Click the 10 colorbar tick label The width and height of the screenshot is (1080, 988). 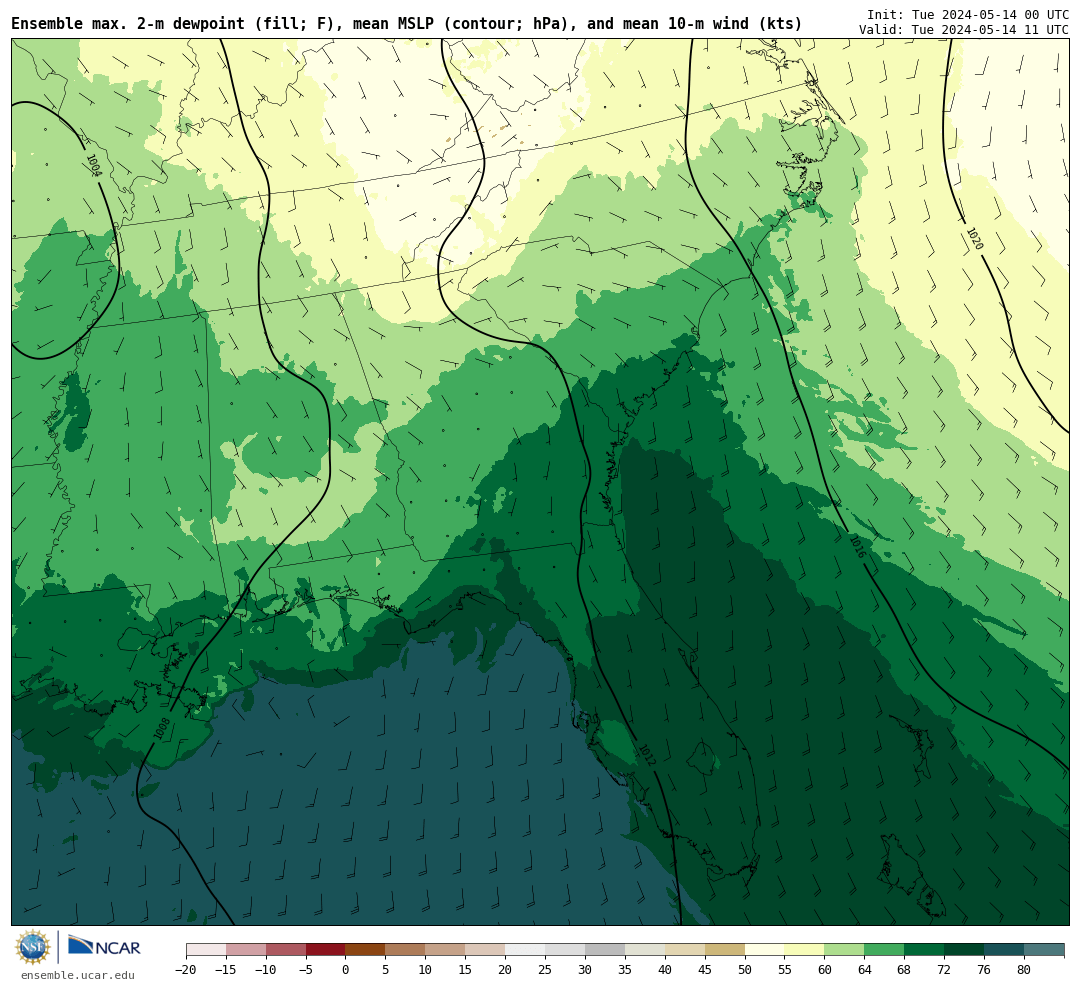point(426,970)
